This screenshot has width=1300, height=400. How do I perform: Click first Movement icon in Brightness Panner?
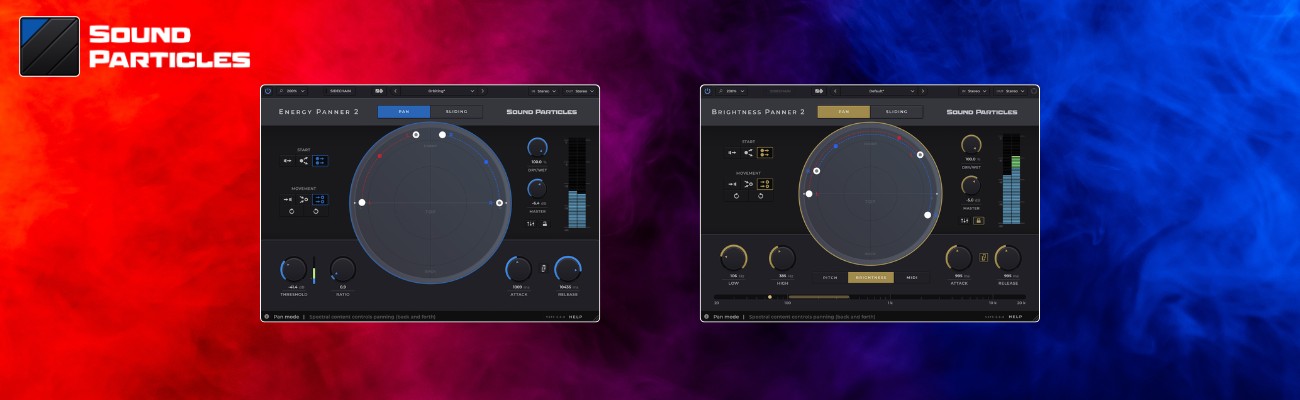coord(732,184)
